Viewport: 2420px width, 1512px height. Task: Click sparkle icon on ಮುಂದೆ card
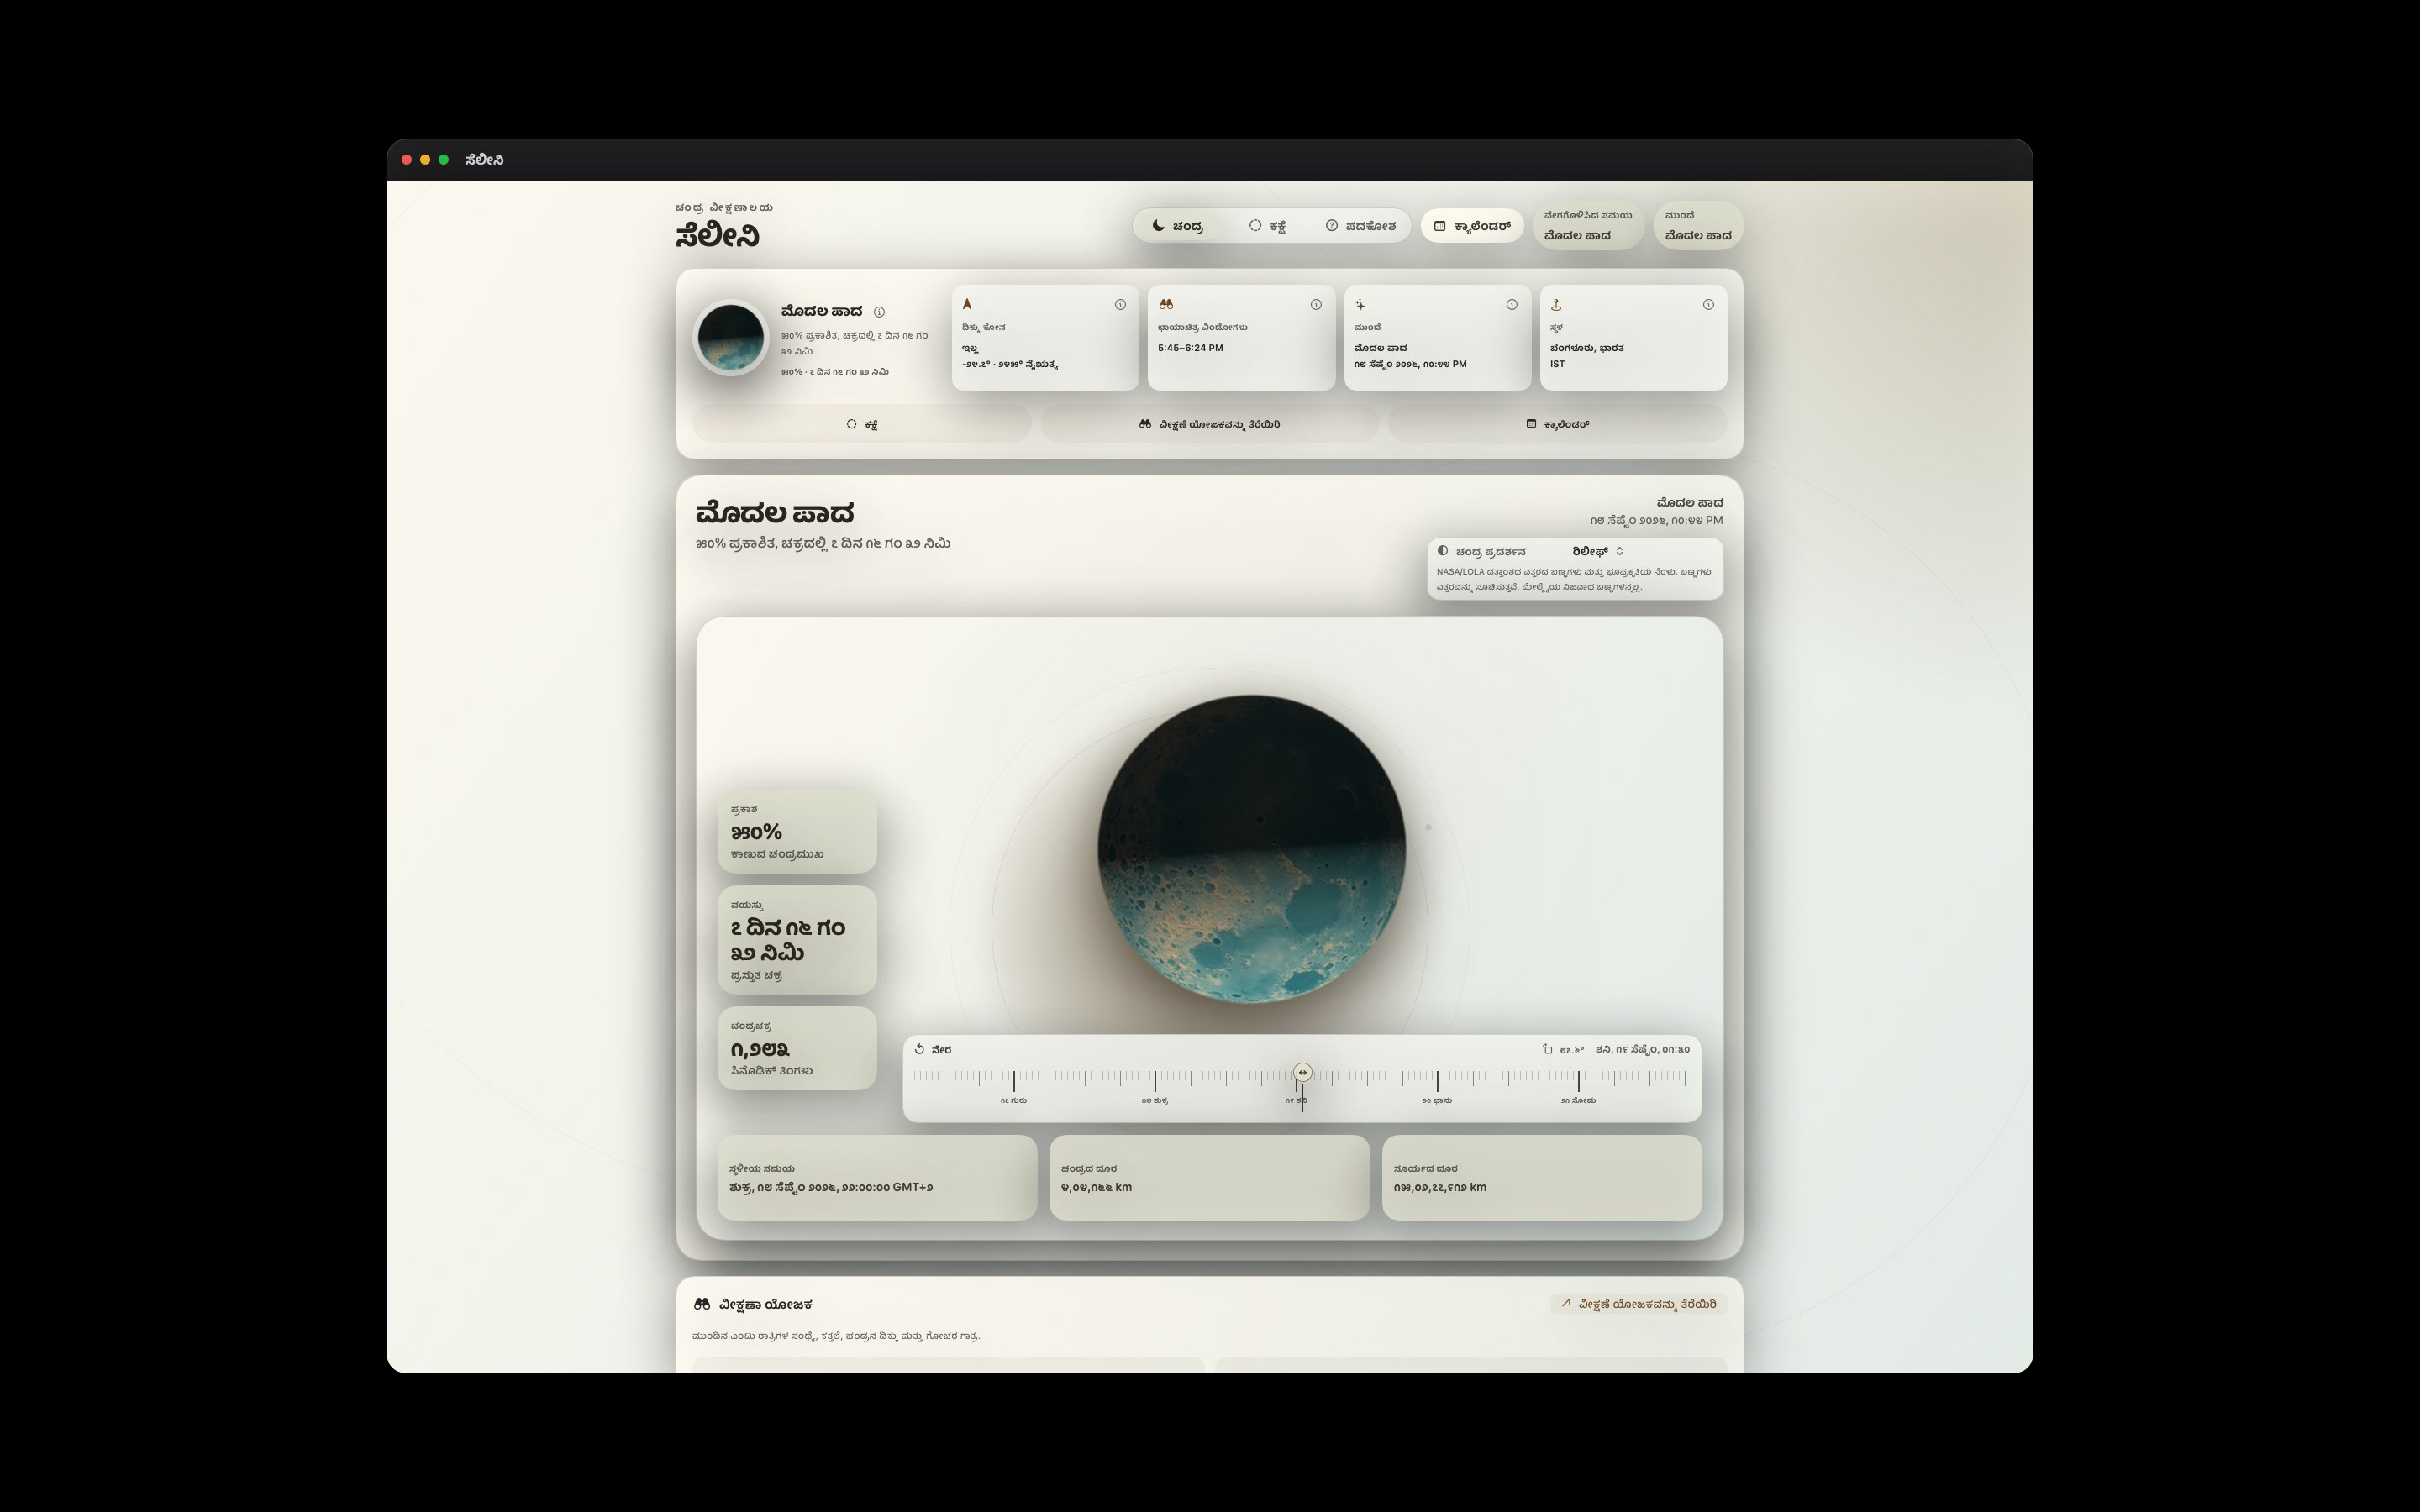pyautogui.click(x=1360, y=304)
